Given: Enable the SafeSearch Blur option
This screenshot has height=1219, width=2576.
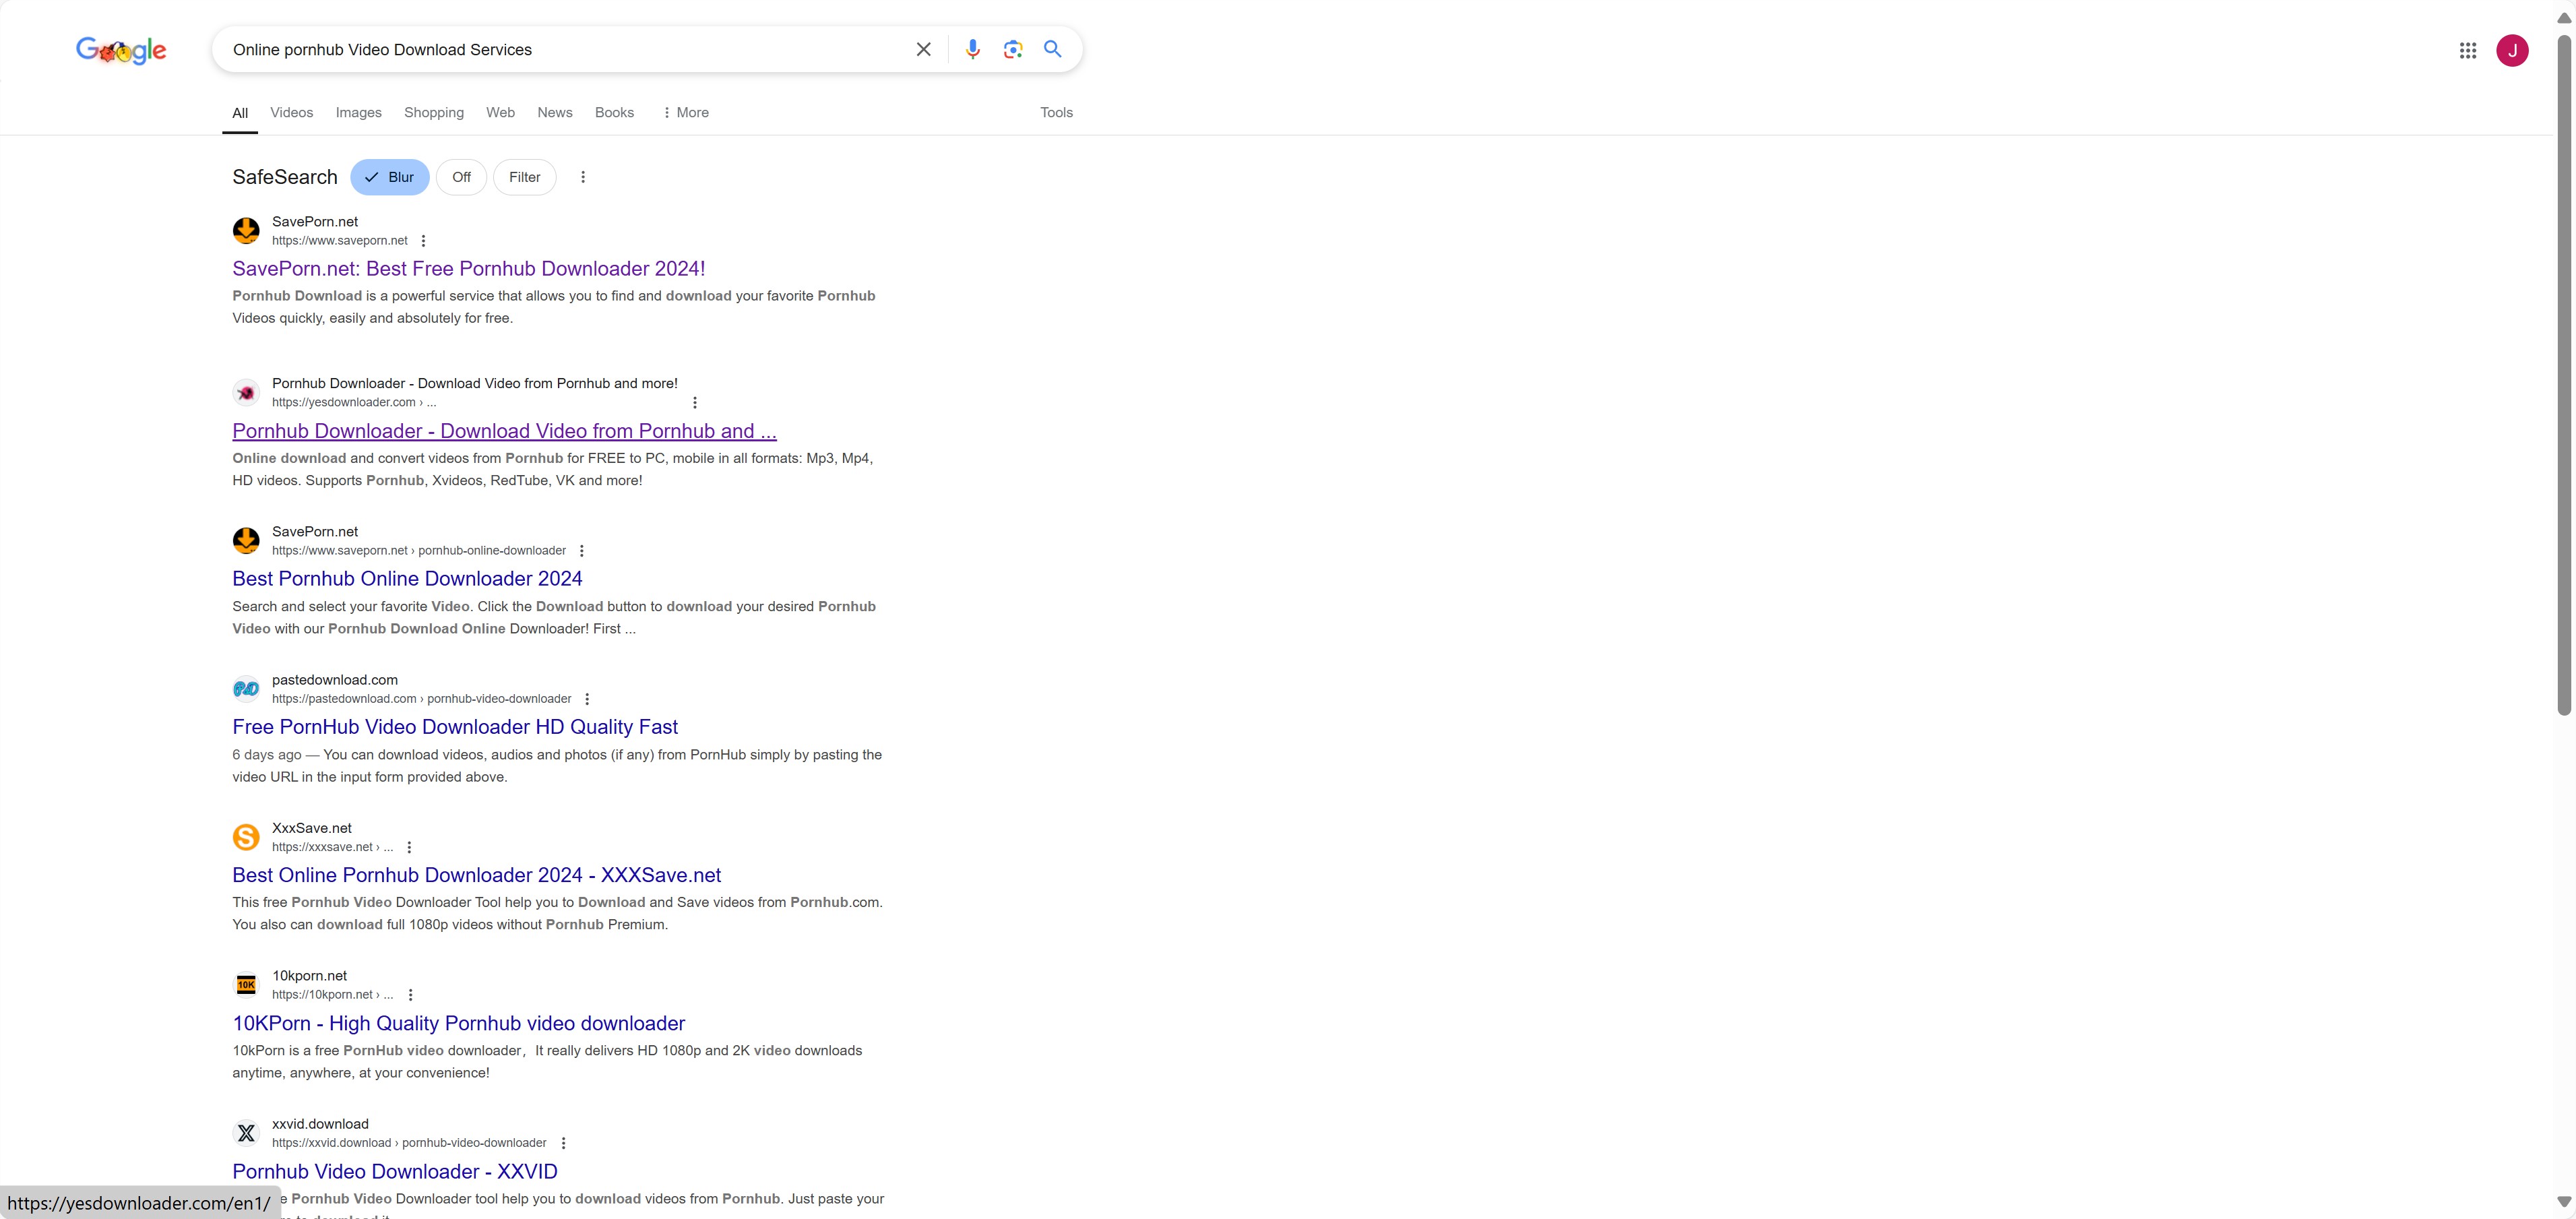Looking at the screenshot, I should pos(390,177).
